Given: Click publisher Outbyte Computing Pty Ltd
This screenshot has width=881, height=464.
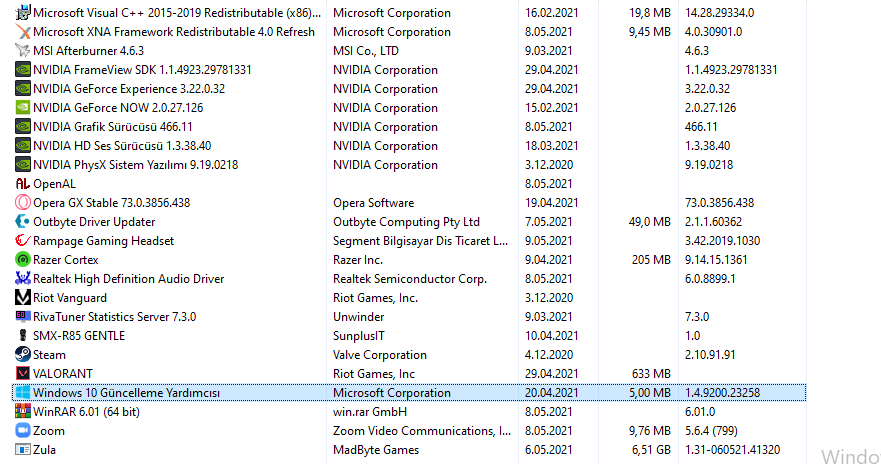Looking at the screenshot, I should 406,221.
